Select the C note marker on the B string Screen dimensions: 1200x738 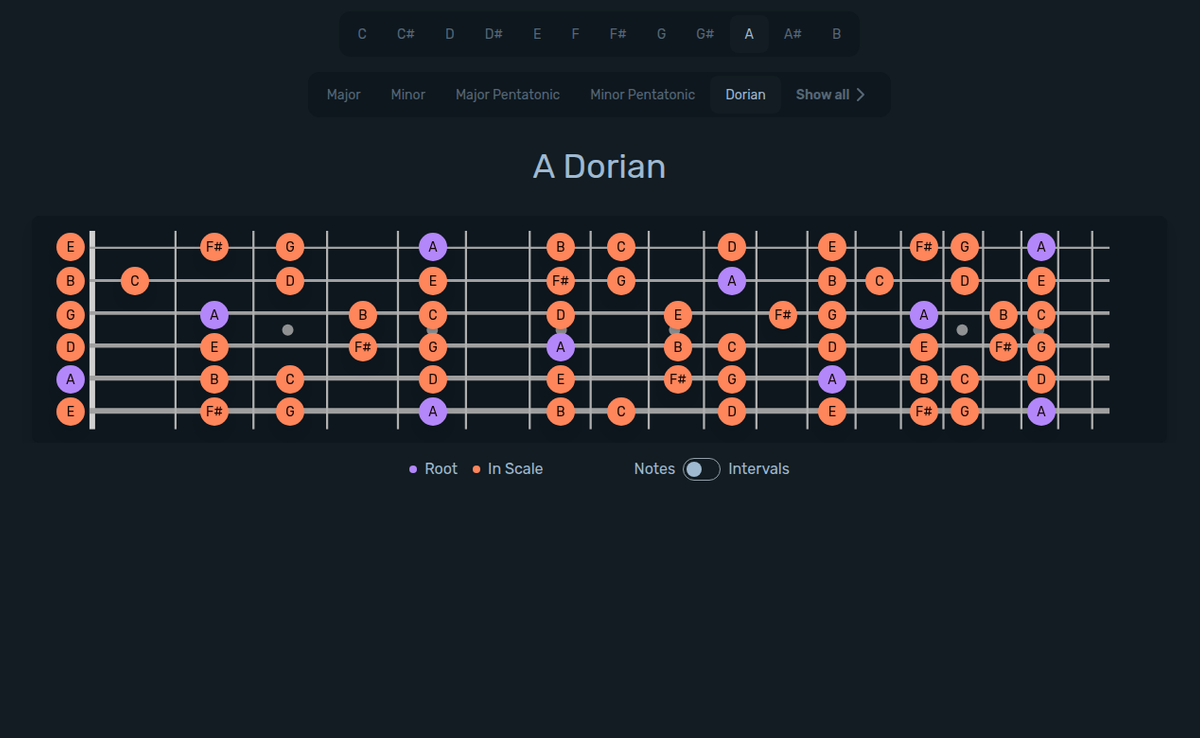pyautogui.click(x=133, y=281)
